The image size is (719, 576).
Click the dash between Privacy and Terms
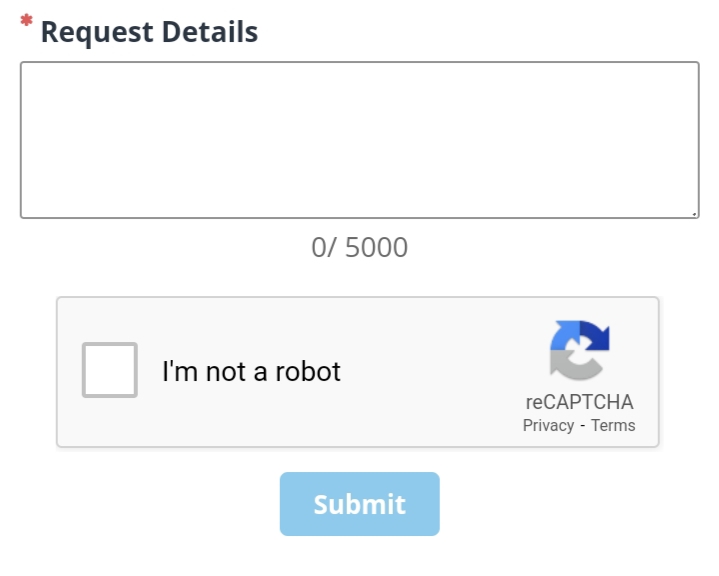[582, 426]
